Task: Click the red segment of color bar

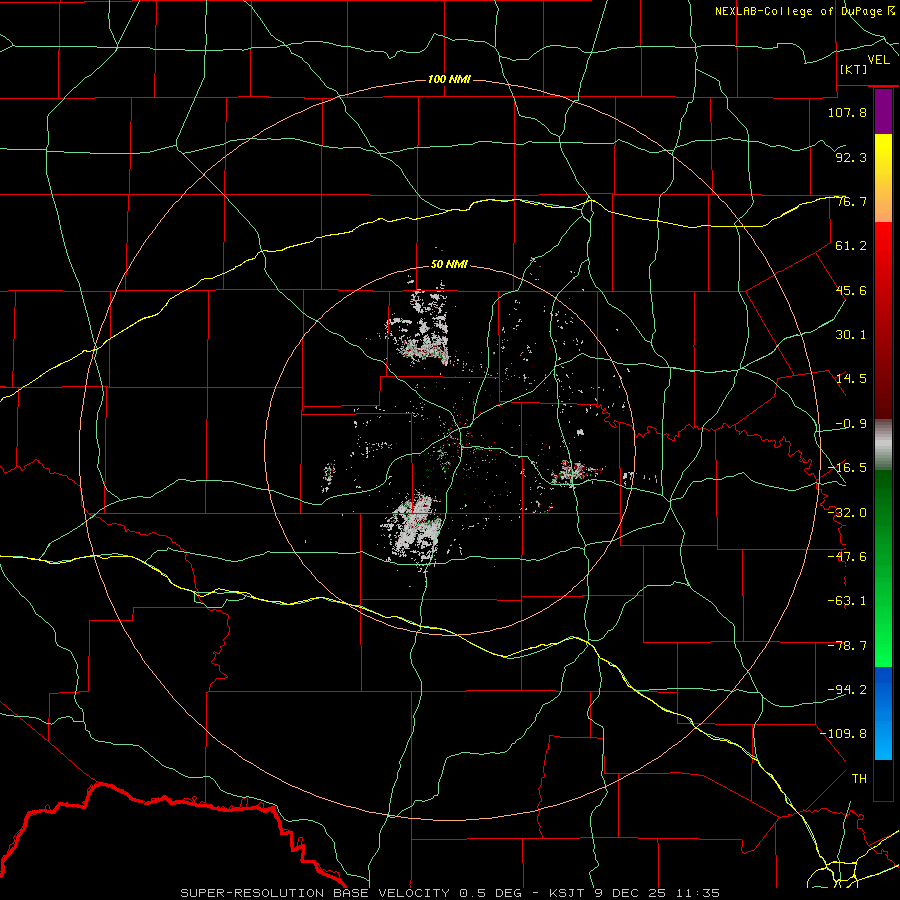Action: tap(883, 320)
